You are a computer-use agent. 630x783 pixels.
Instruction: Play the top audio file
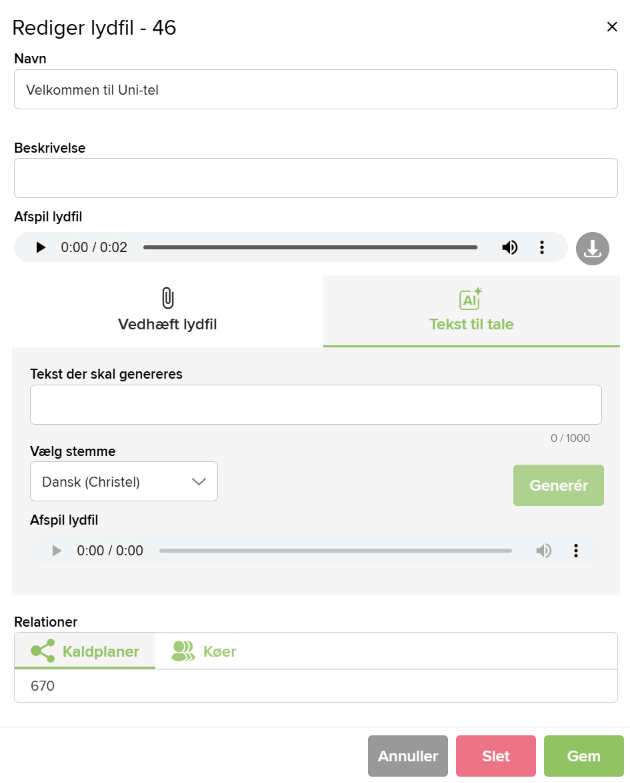coord(41,247)
